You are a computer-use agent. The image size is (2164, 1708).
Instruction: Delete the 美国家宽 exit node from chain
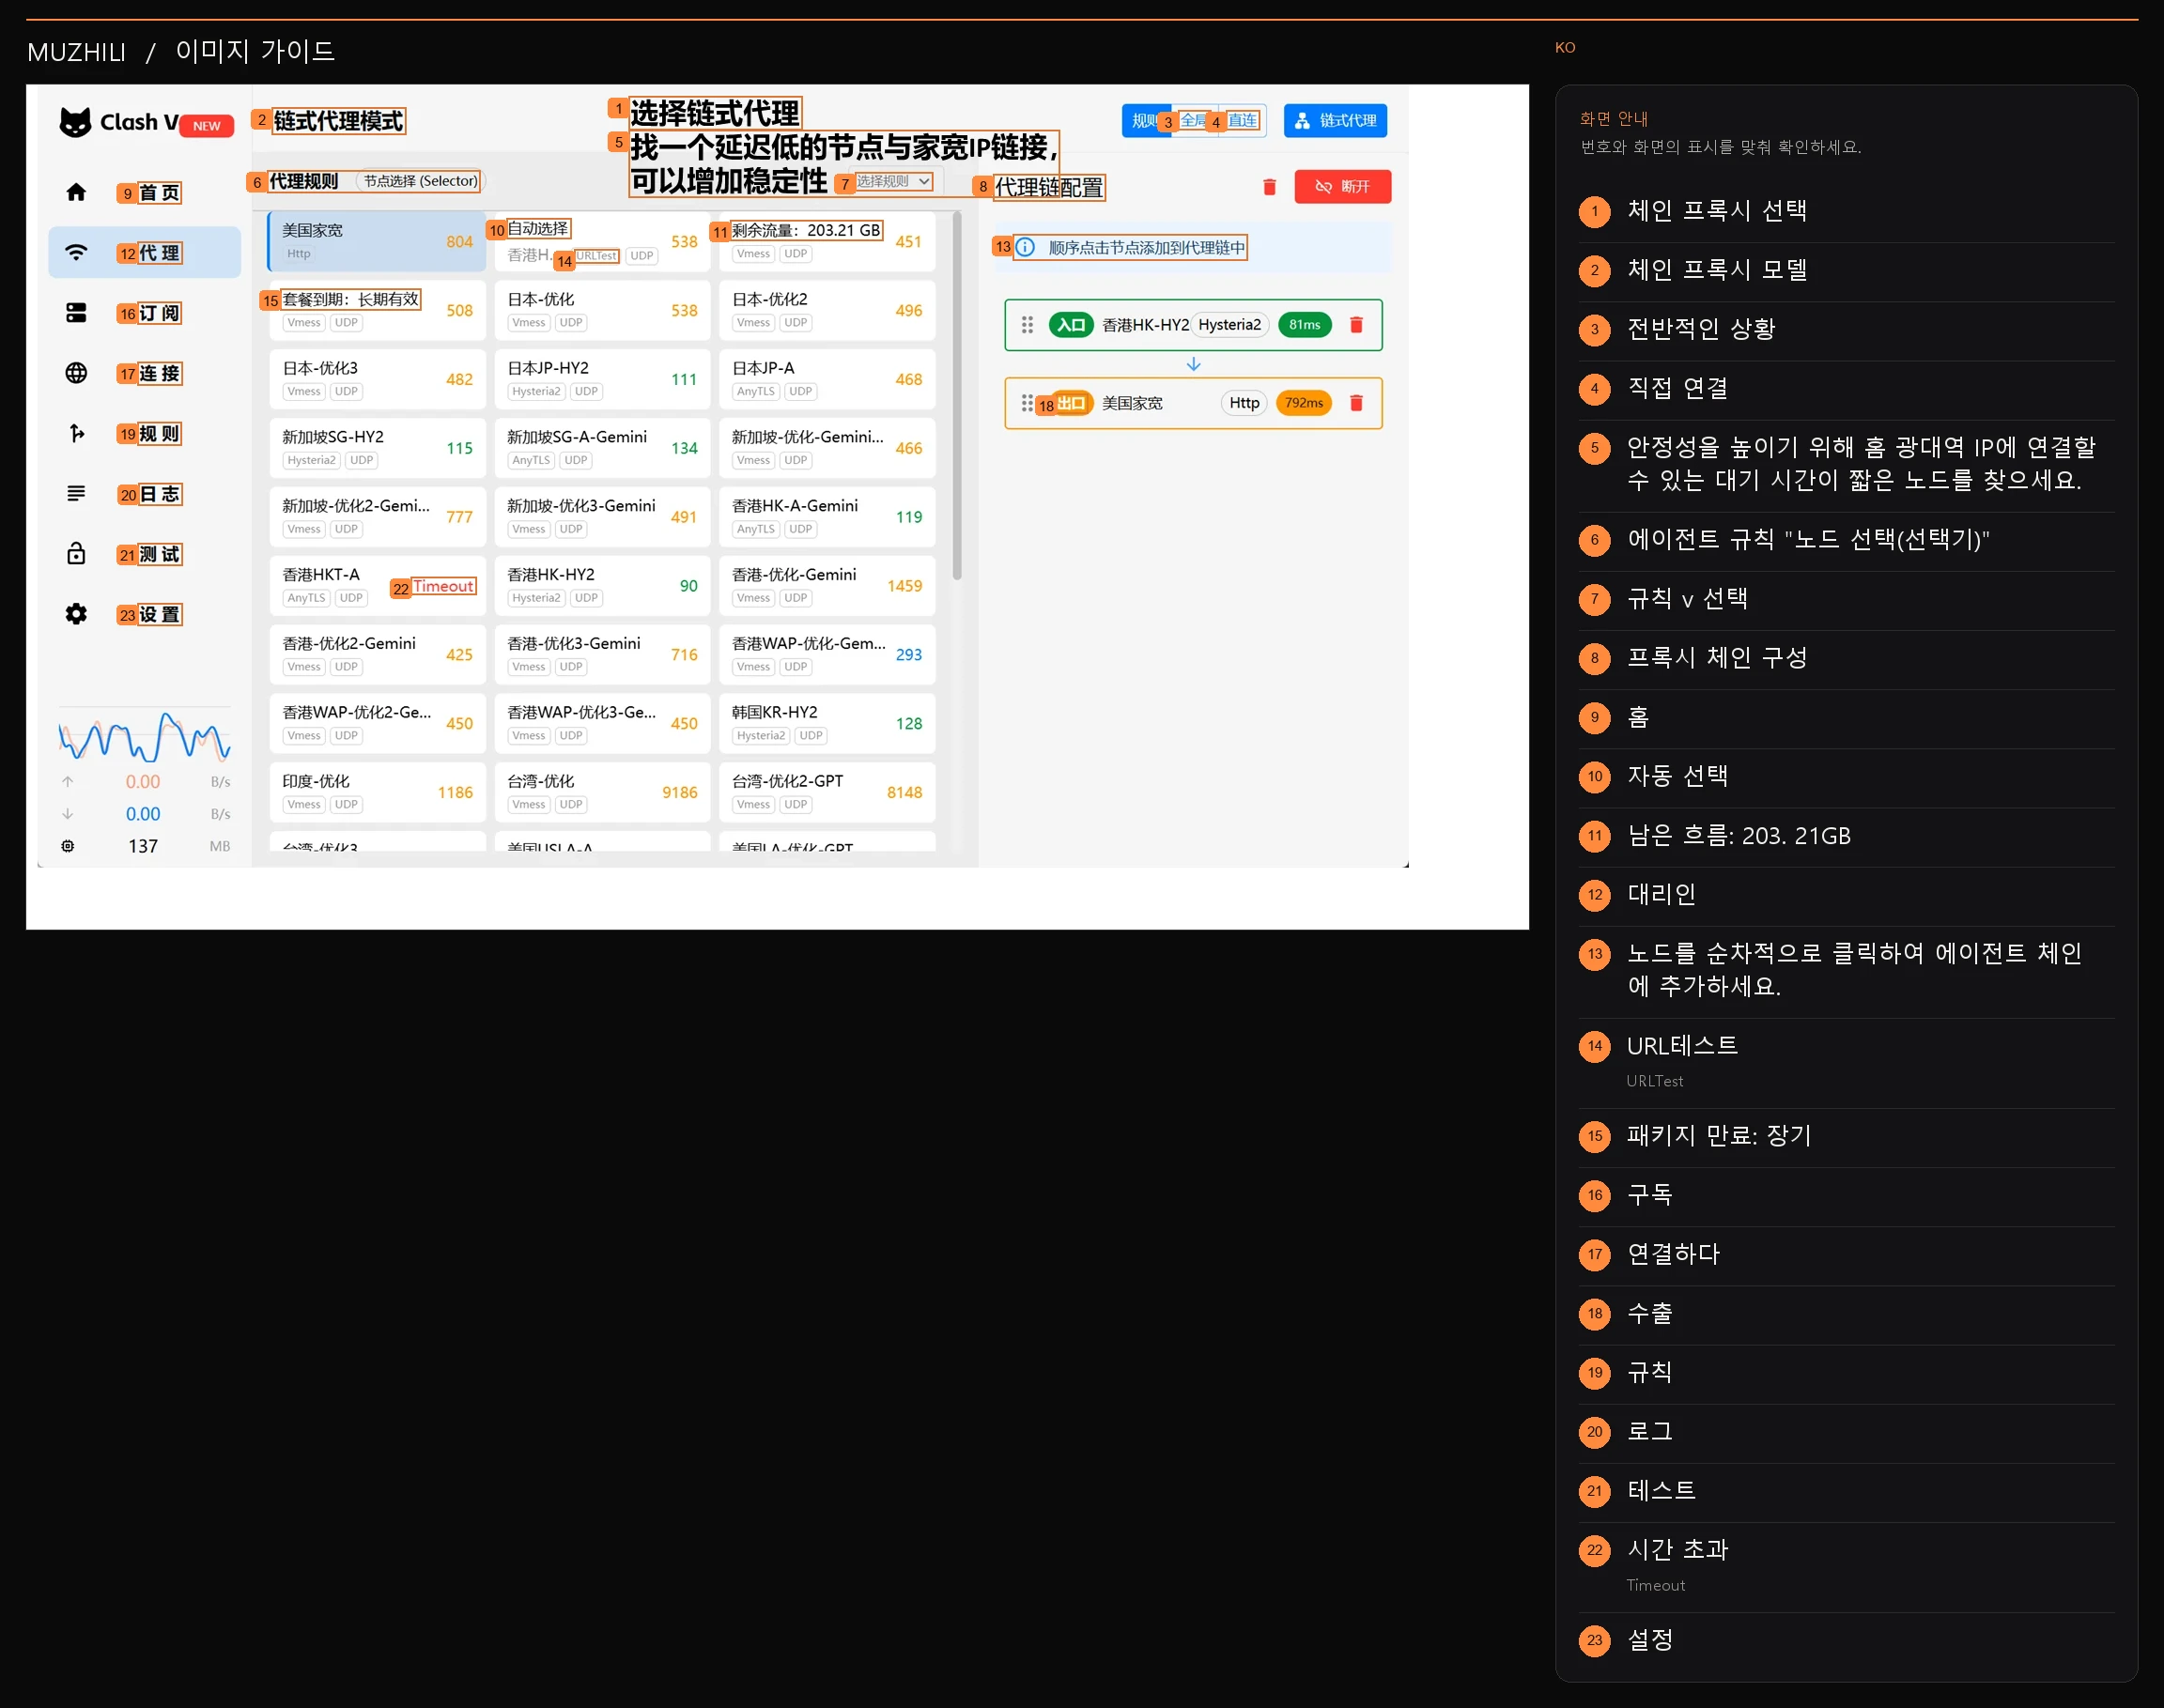[1356, 403]
